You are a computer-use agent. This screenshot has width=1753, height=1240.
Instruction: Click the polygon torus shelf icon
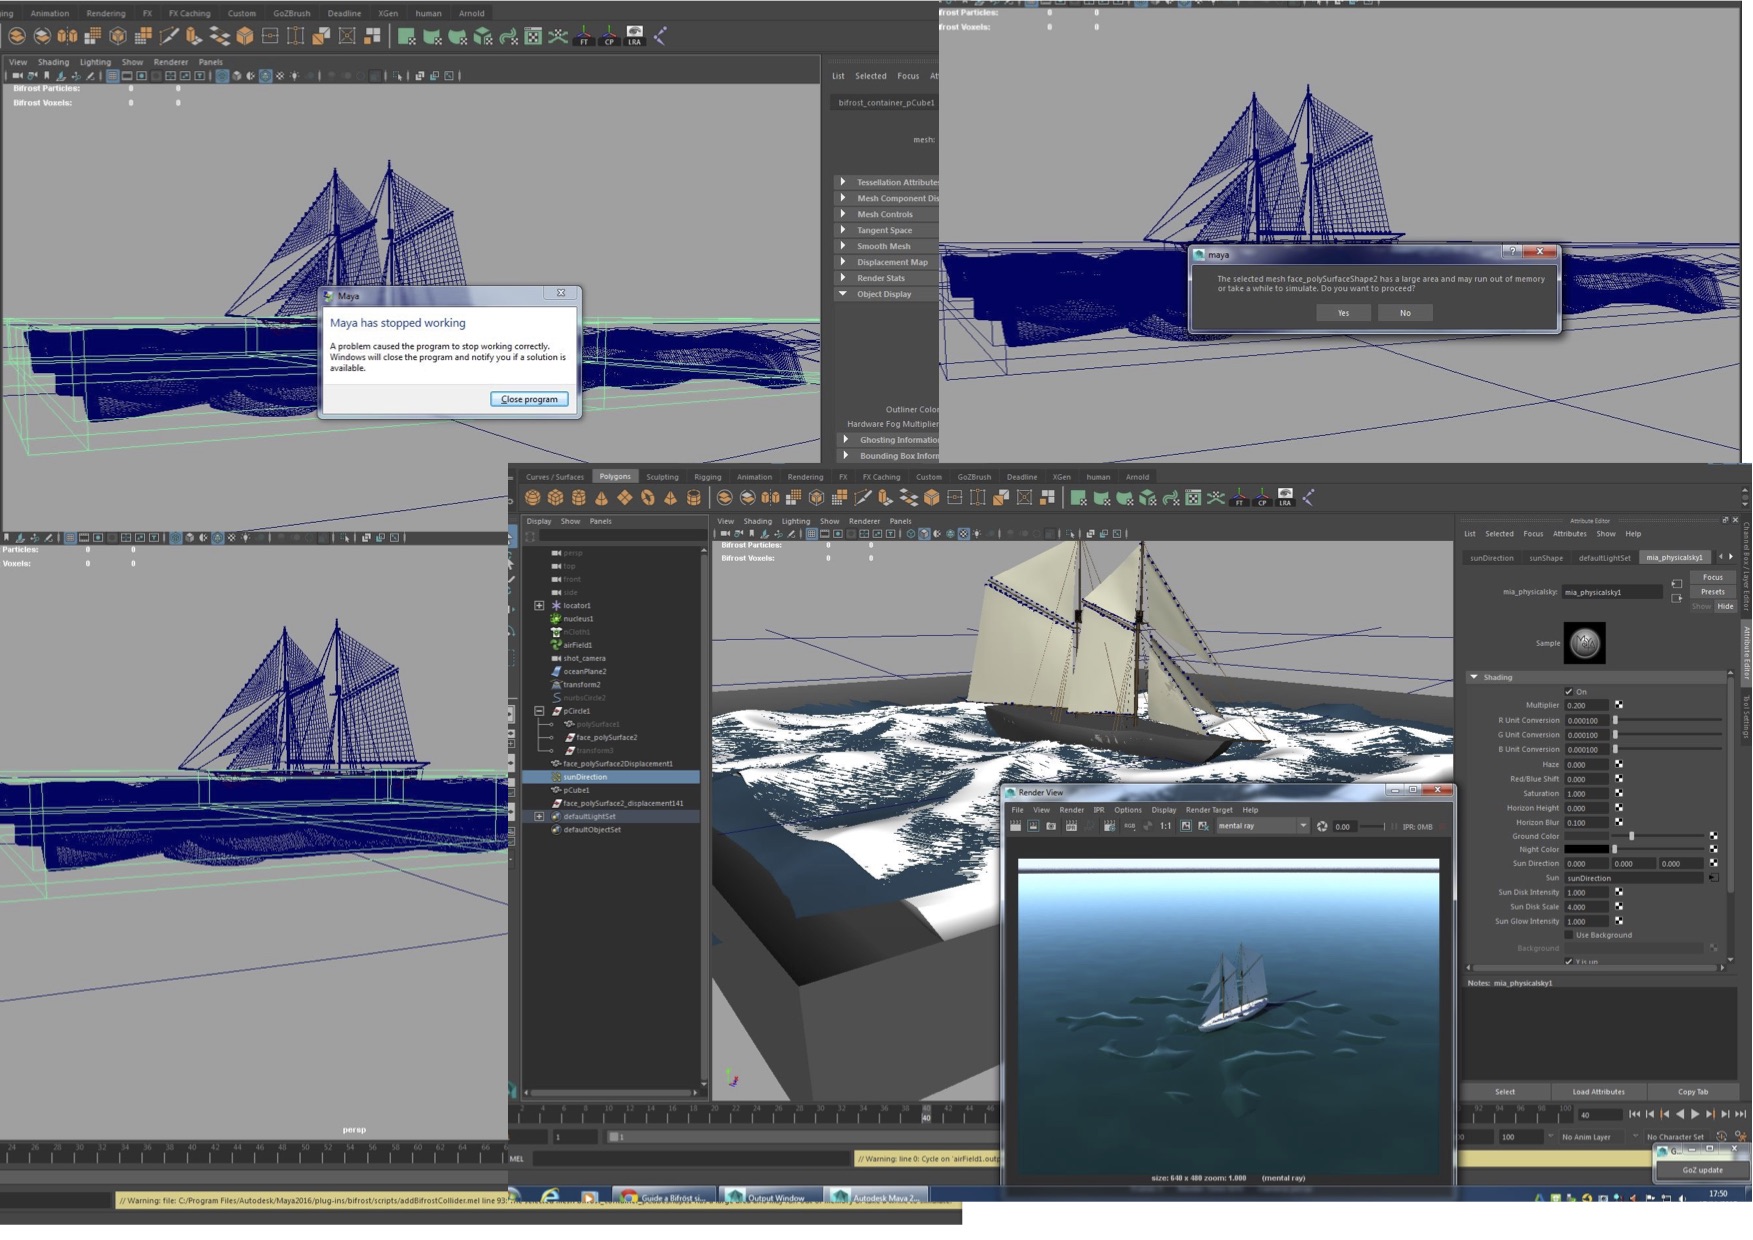click(x=648, y=498)
